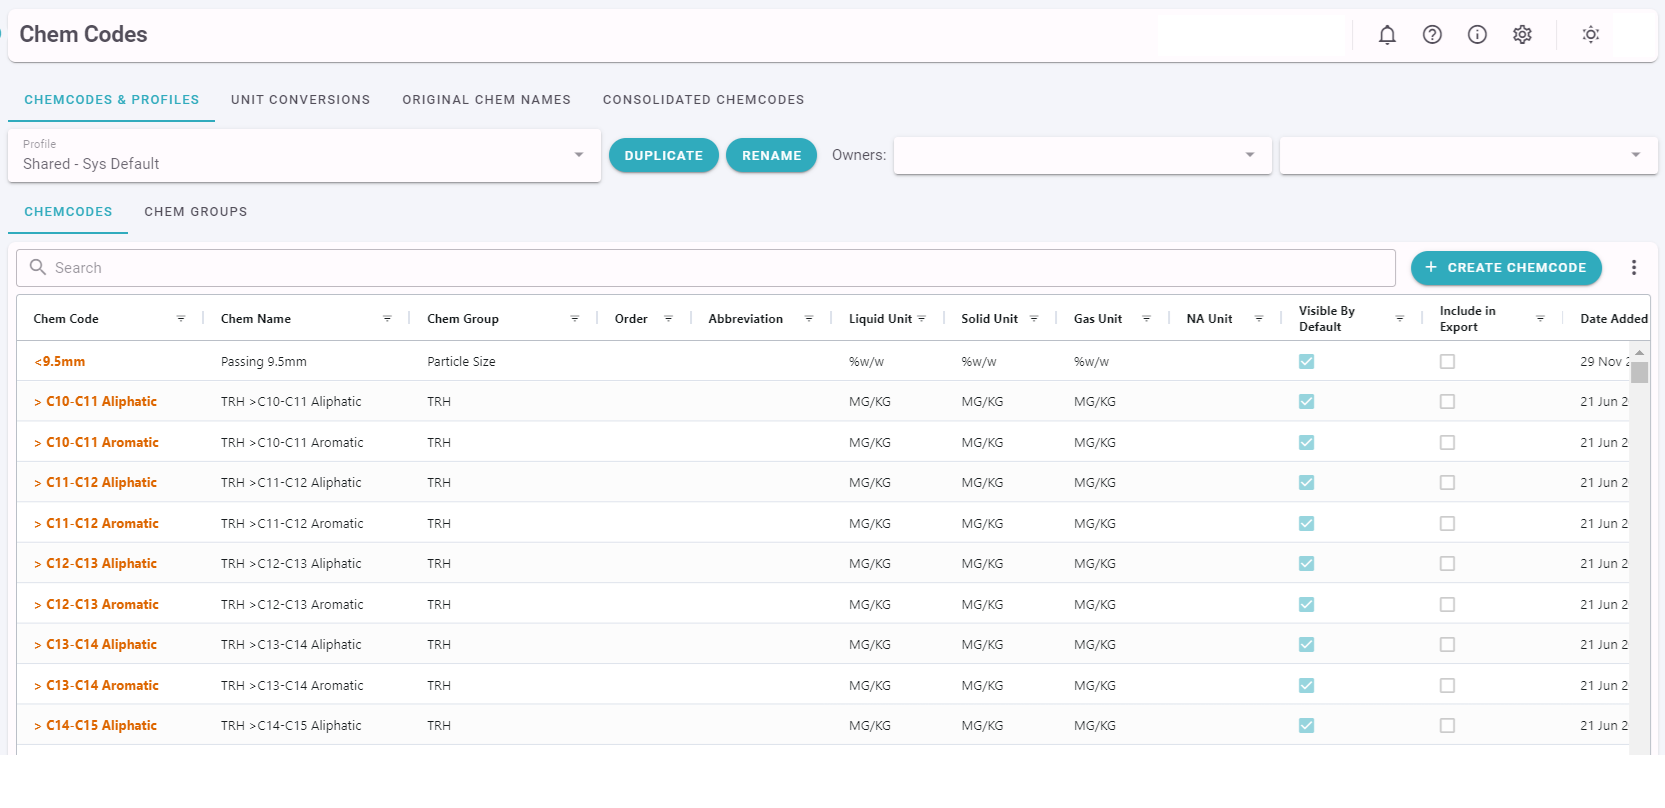The height and width of the screenshot is (808, 1665).
Task: Click the 29 Nov date cell
Action: (x=1604, y=361)
